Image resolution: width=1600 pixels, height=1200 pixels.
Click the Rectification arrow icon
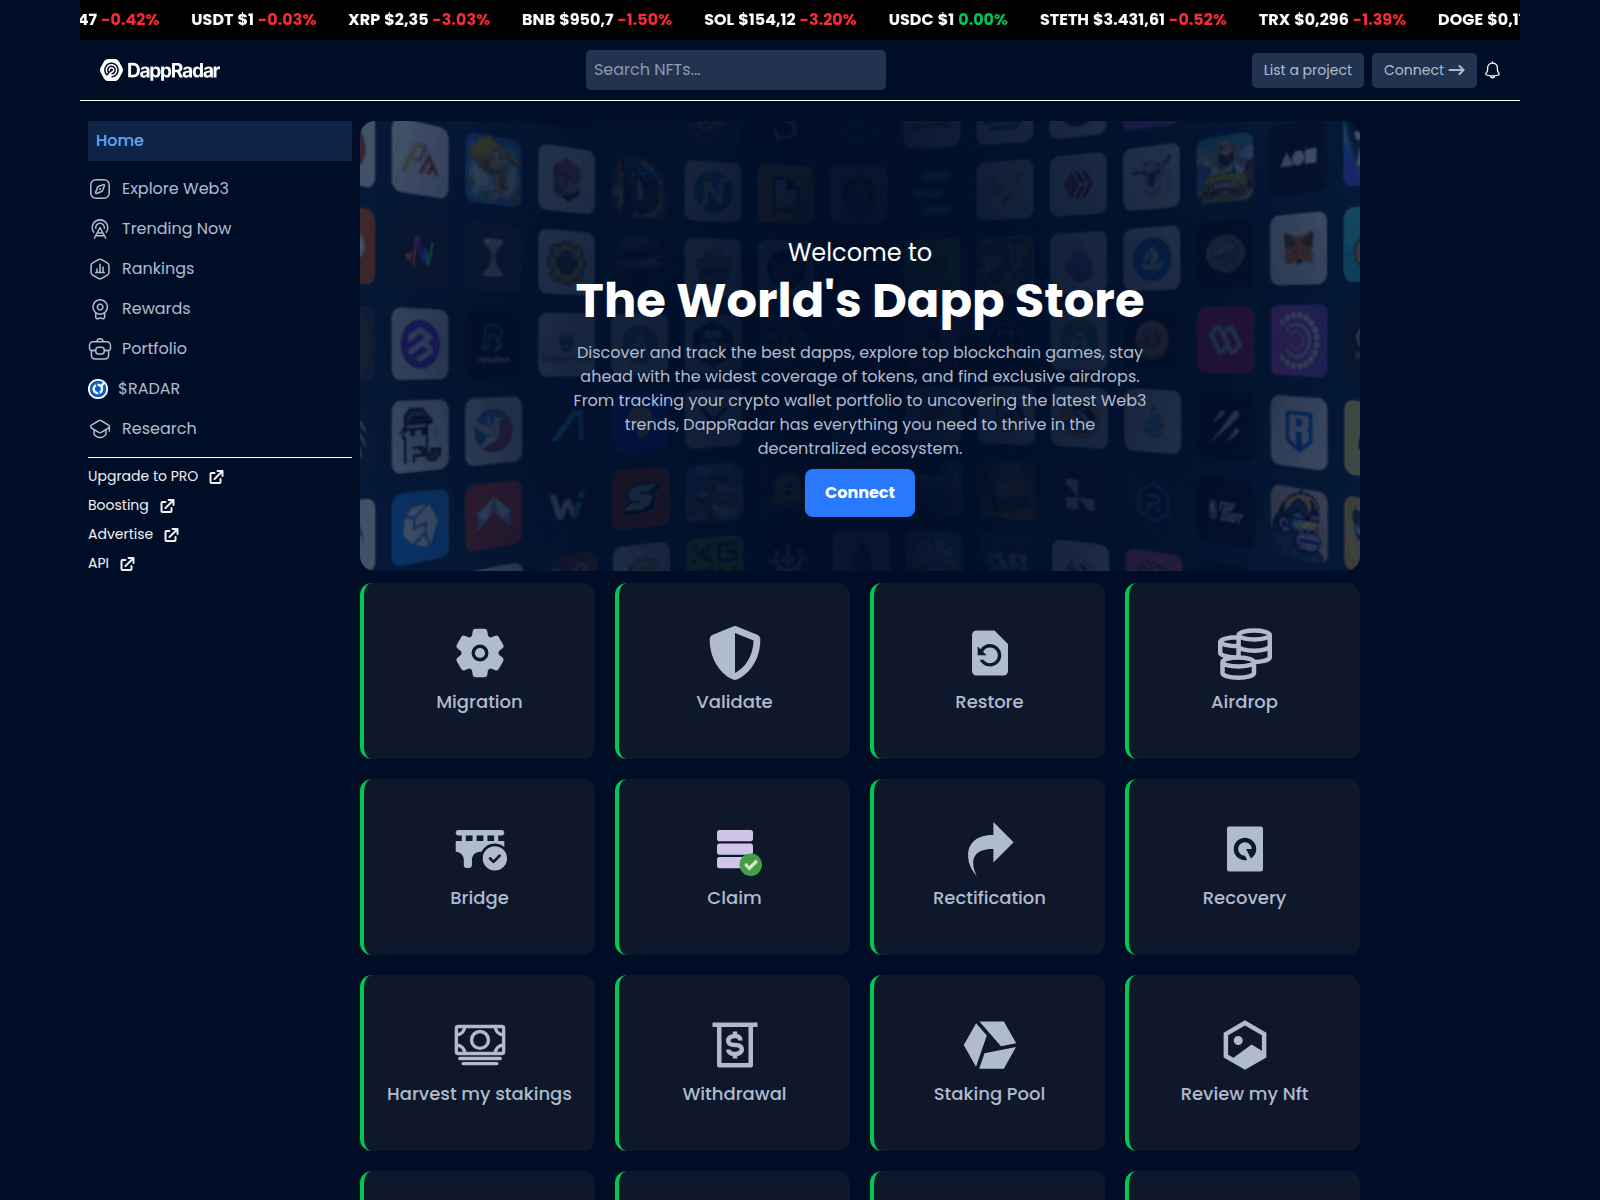[990, 848]
